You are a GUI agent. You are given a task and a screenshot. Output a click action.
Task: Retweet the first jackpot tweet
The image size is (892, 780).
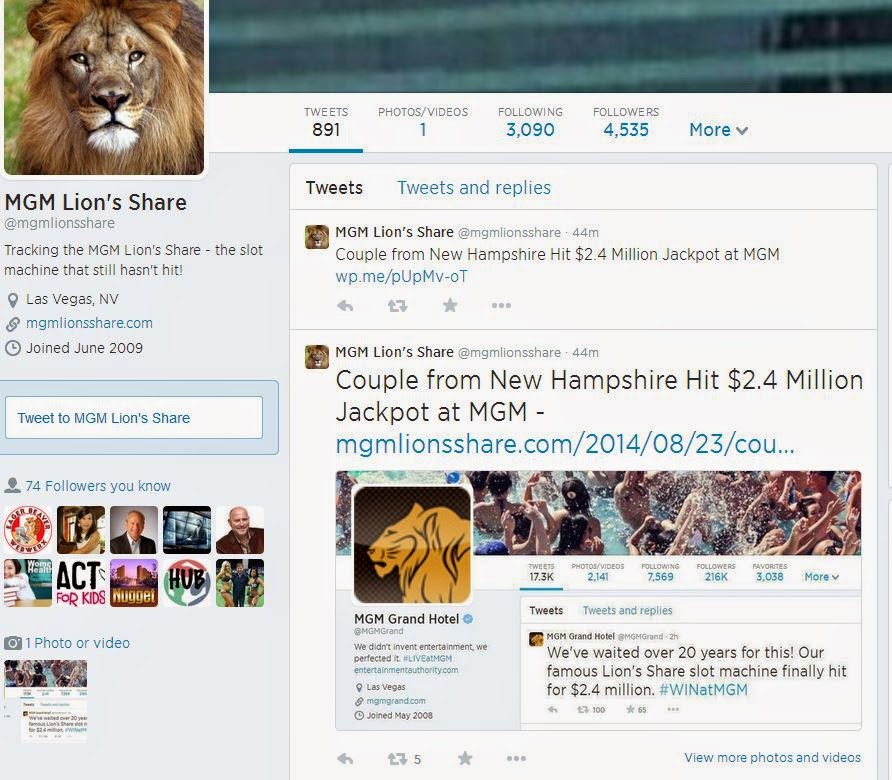coord(397,306)
